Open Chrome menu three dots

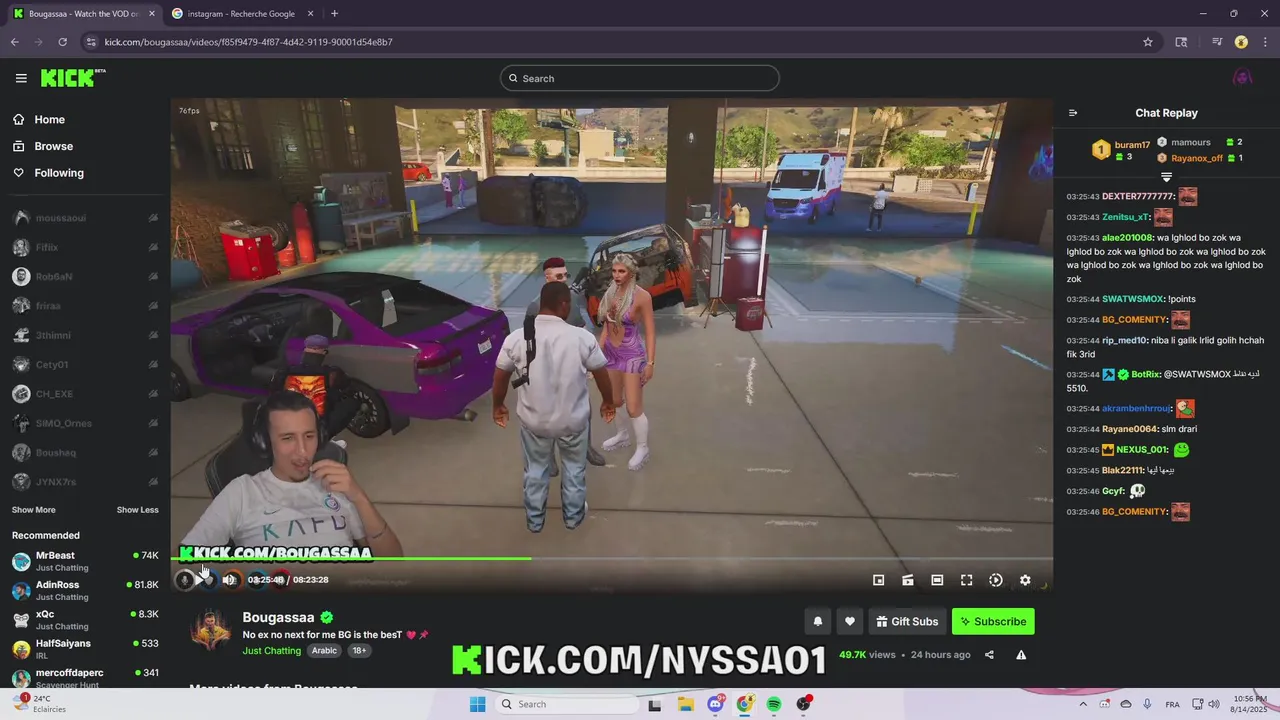coord(1266,42)
